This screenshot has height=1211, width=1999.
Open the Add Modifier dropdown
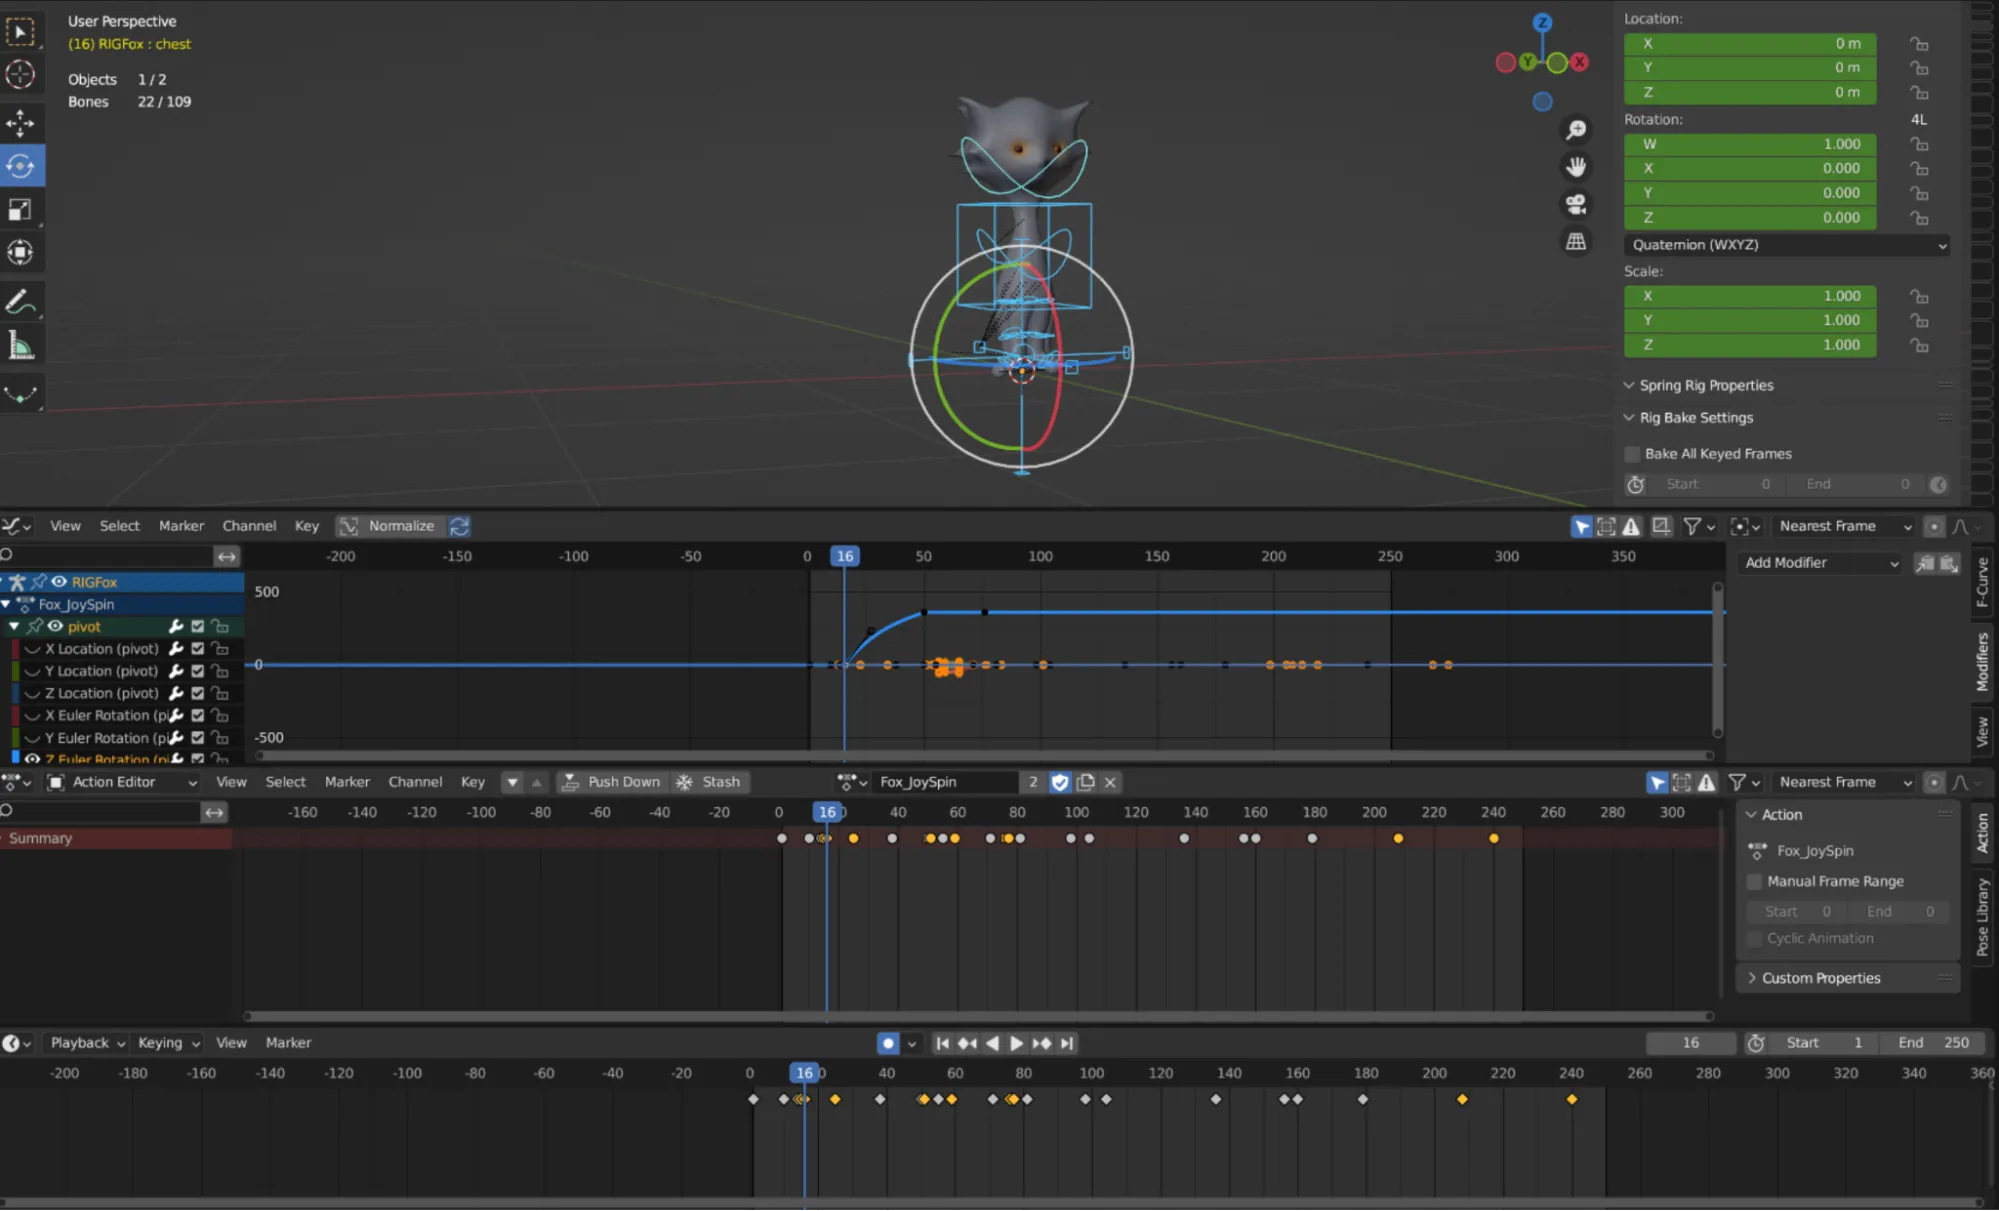coord(1822,563)
